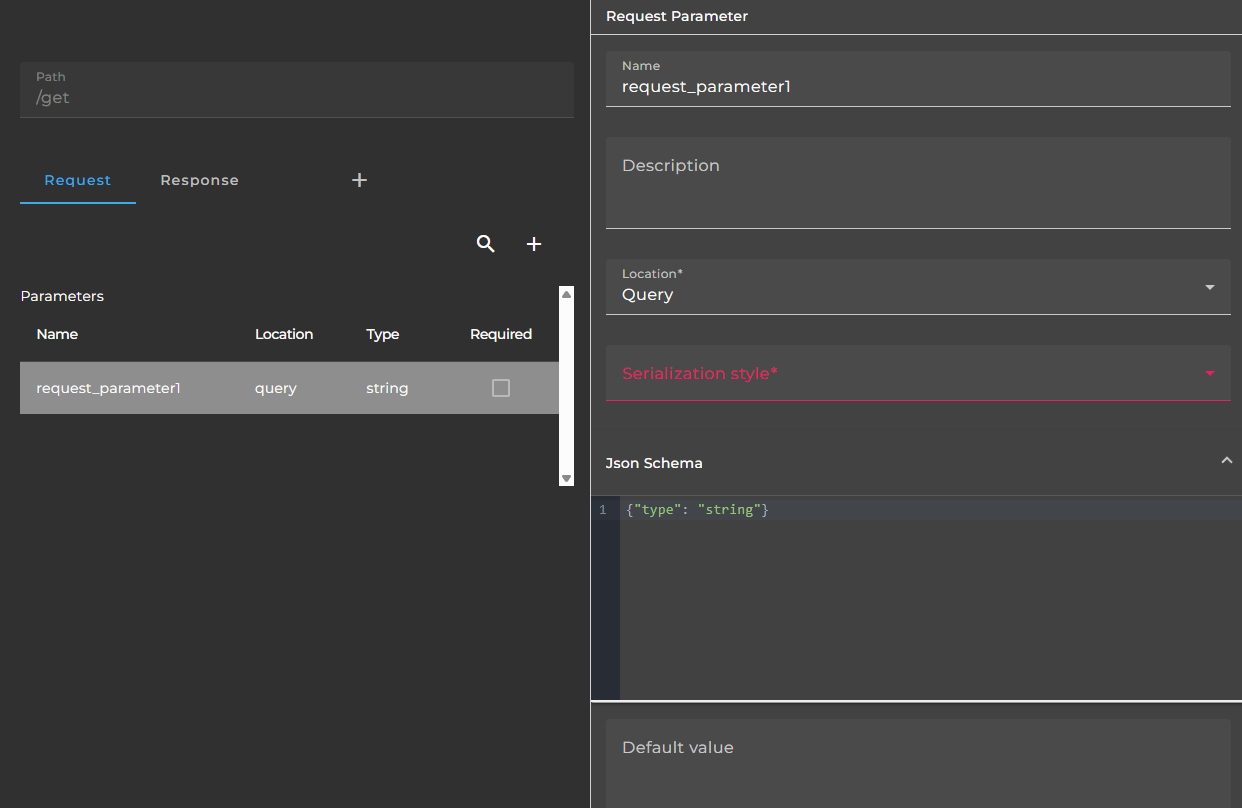This screenshot has width=1242, height=808.
Task: Click the Required column header
Action: tap(501, 334)
